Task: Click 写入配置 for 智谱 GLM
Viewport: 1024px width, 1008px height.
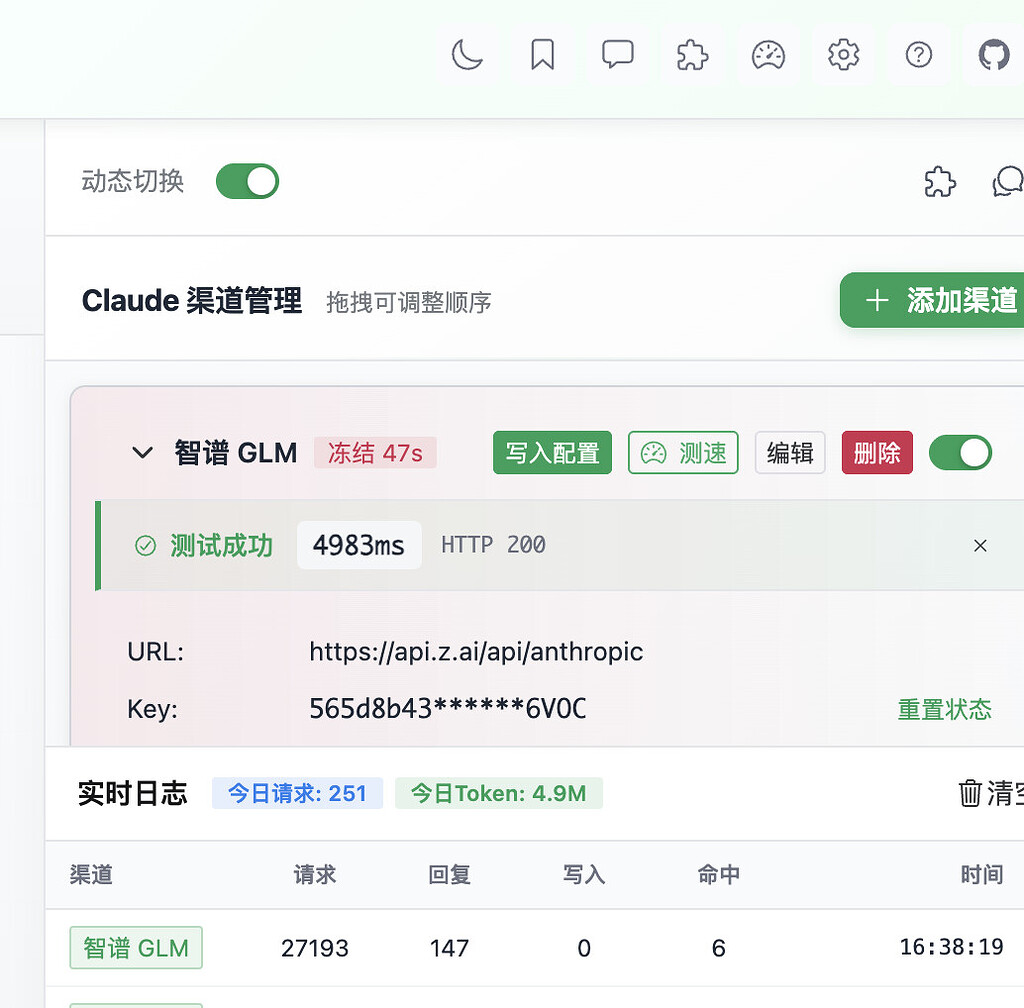Action: point(552,452)
